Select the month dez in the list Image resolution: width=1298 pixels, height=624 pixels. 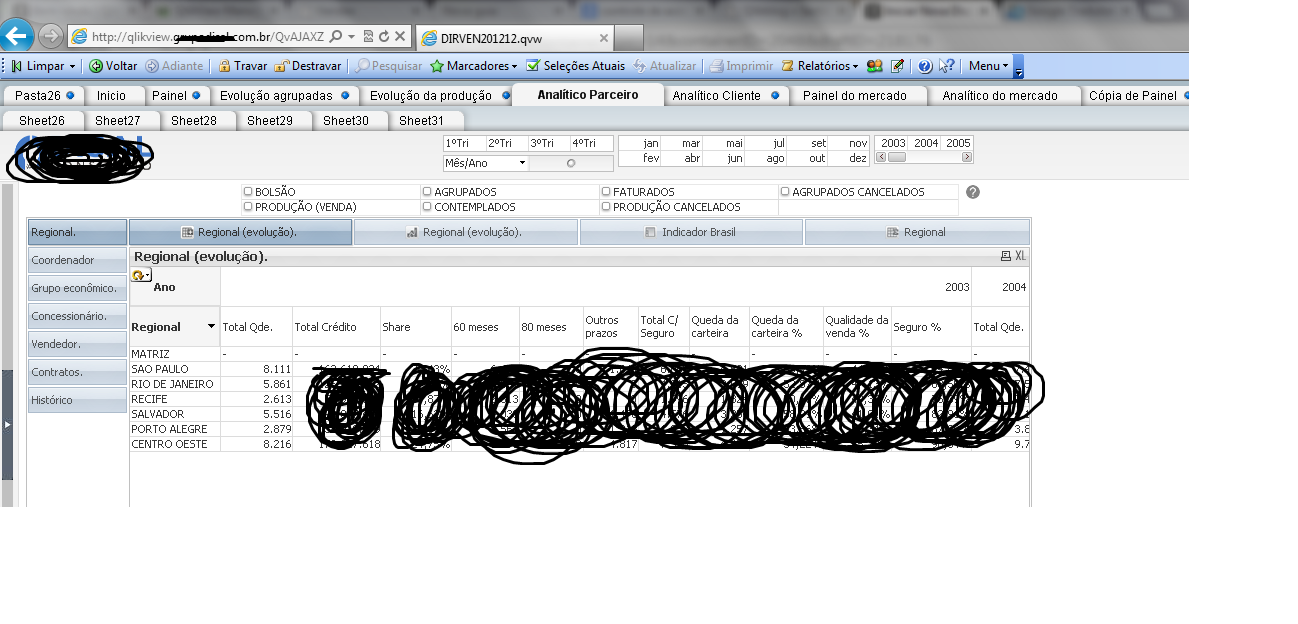849,158
